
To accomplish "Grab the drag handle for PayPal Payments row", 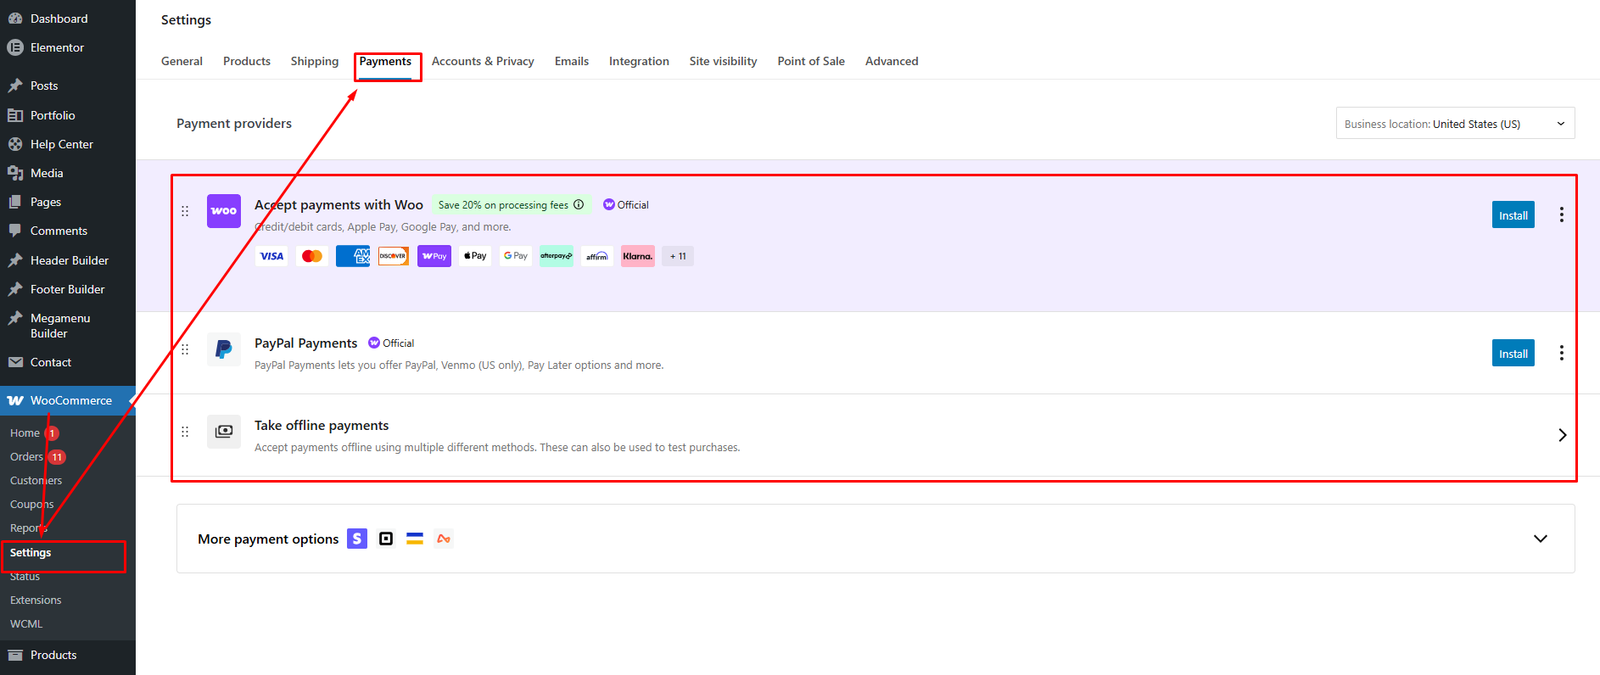I will click(185, 349).
